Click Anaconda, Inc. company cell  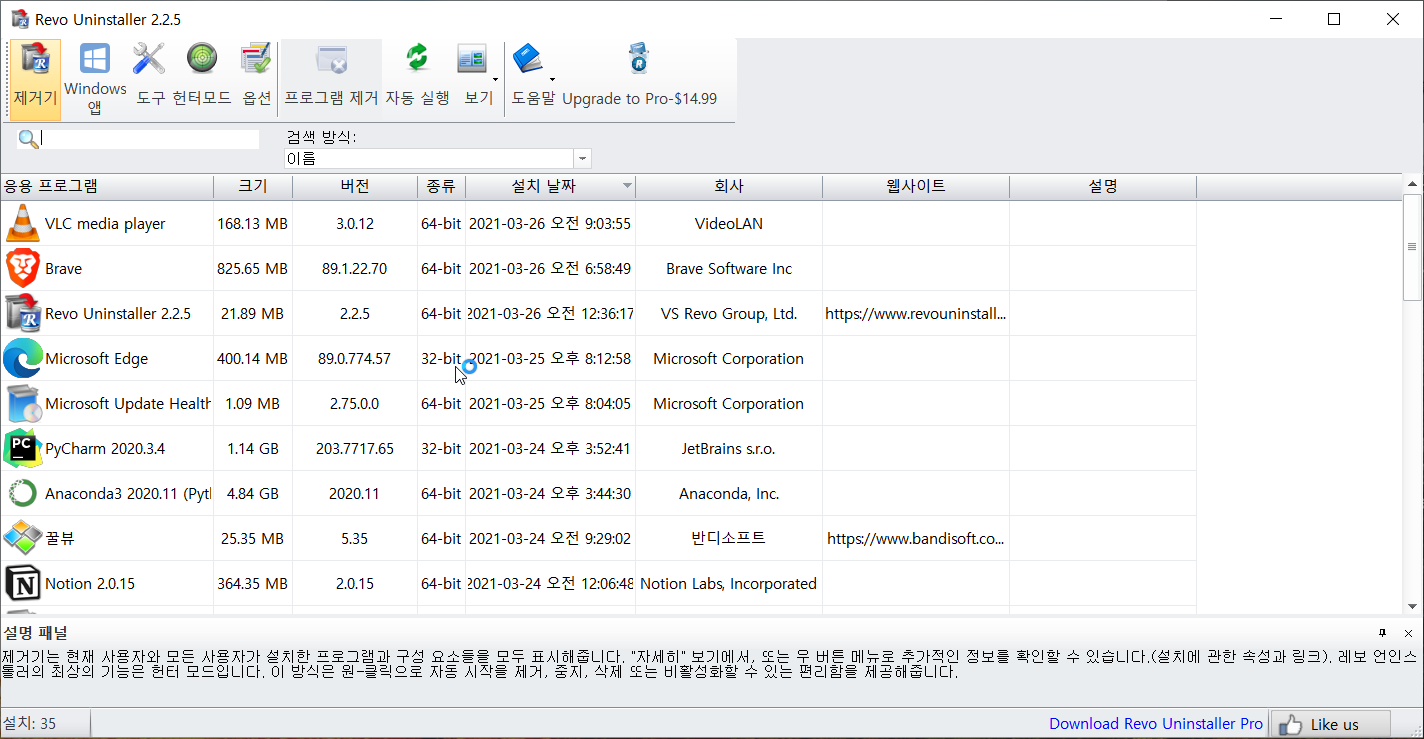pyautogui.click(x=728, y=493)
